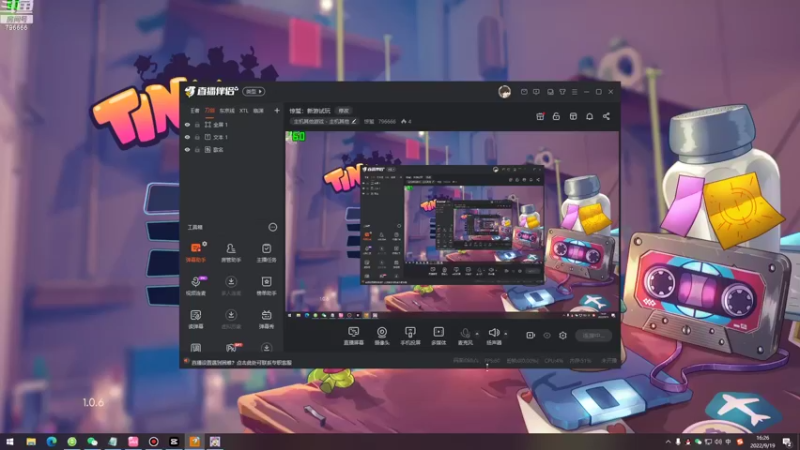Edit the stream category with the pencil icon

click(354, 121)
